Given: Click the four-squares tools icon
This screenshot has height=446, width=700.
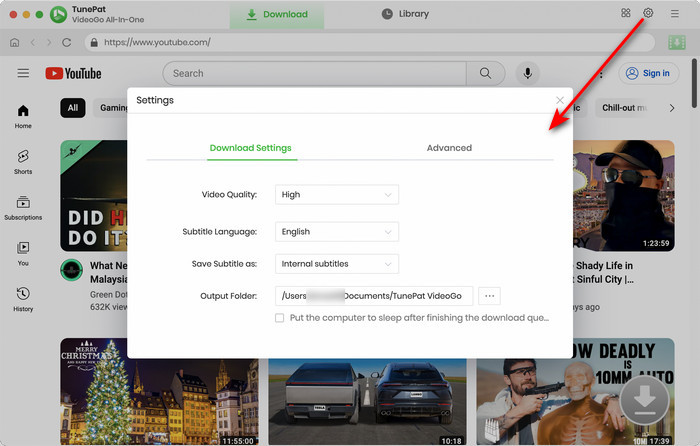Looking at the screenshot, I should pyautogui.click(x=626, y=13).
